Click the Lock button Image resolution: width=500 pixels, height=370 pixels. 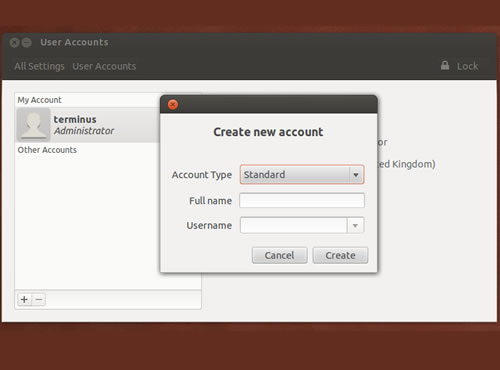point(459,66)
